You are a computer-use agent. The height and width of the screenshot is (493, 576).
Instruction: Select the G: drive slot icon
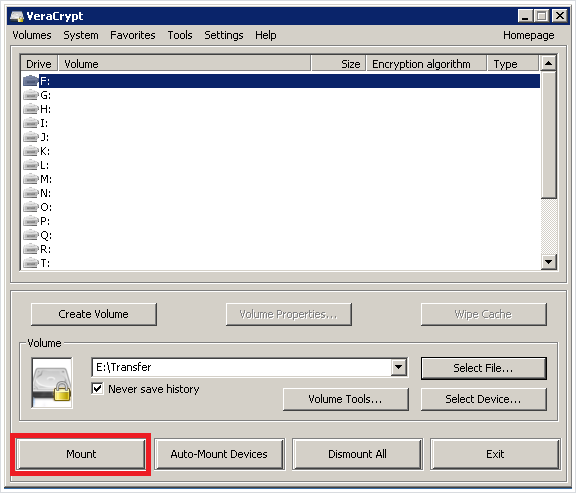point(30,95)
